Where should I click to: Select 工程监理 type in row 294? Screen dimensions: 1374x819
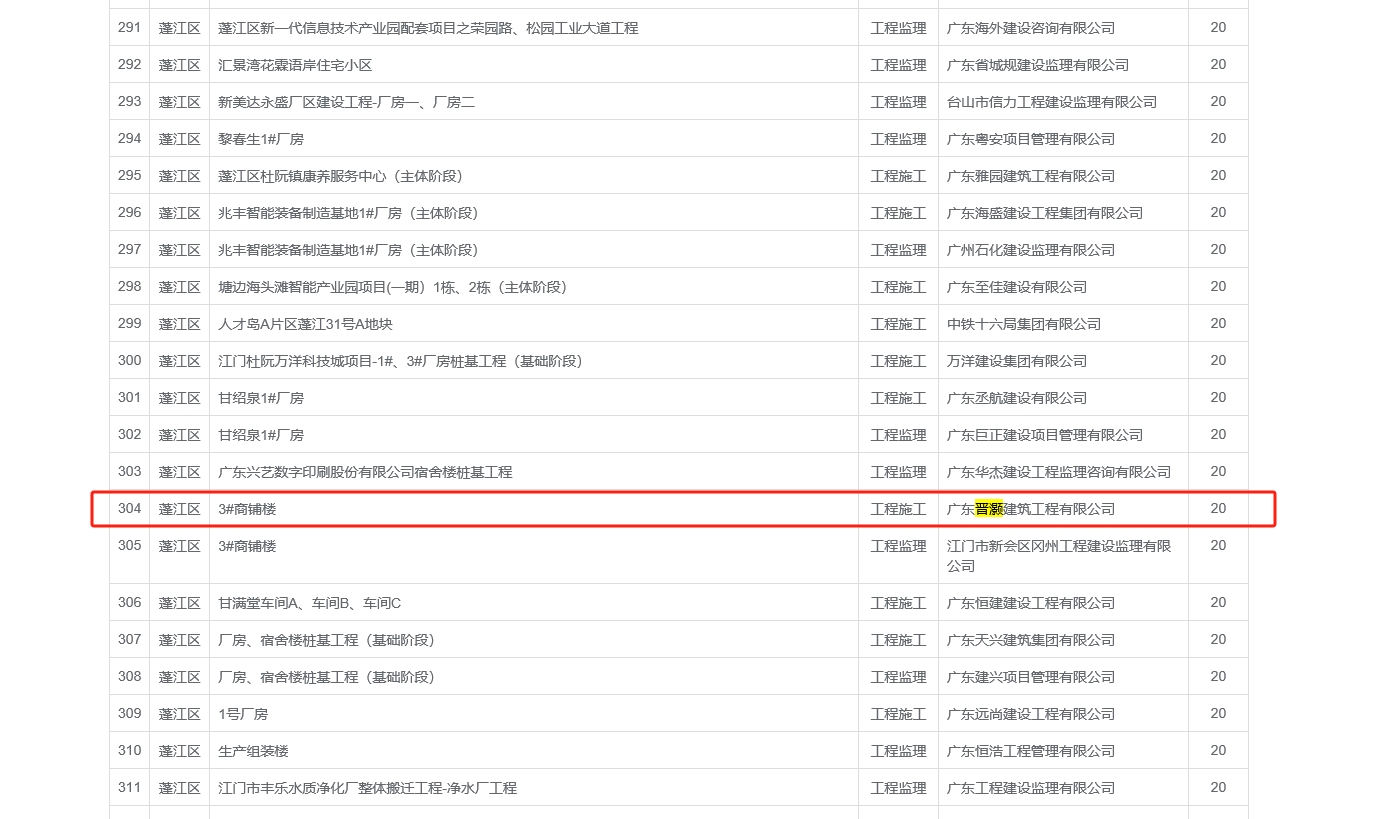(898, 139)
